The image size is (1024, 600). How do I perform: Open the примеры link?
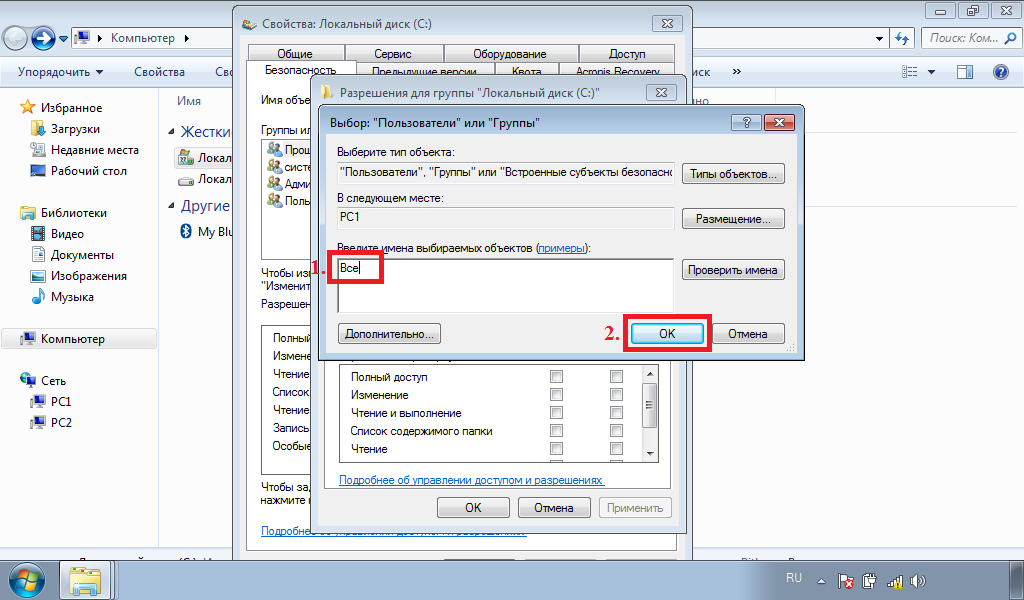[x=561, y=247]
